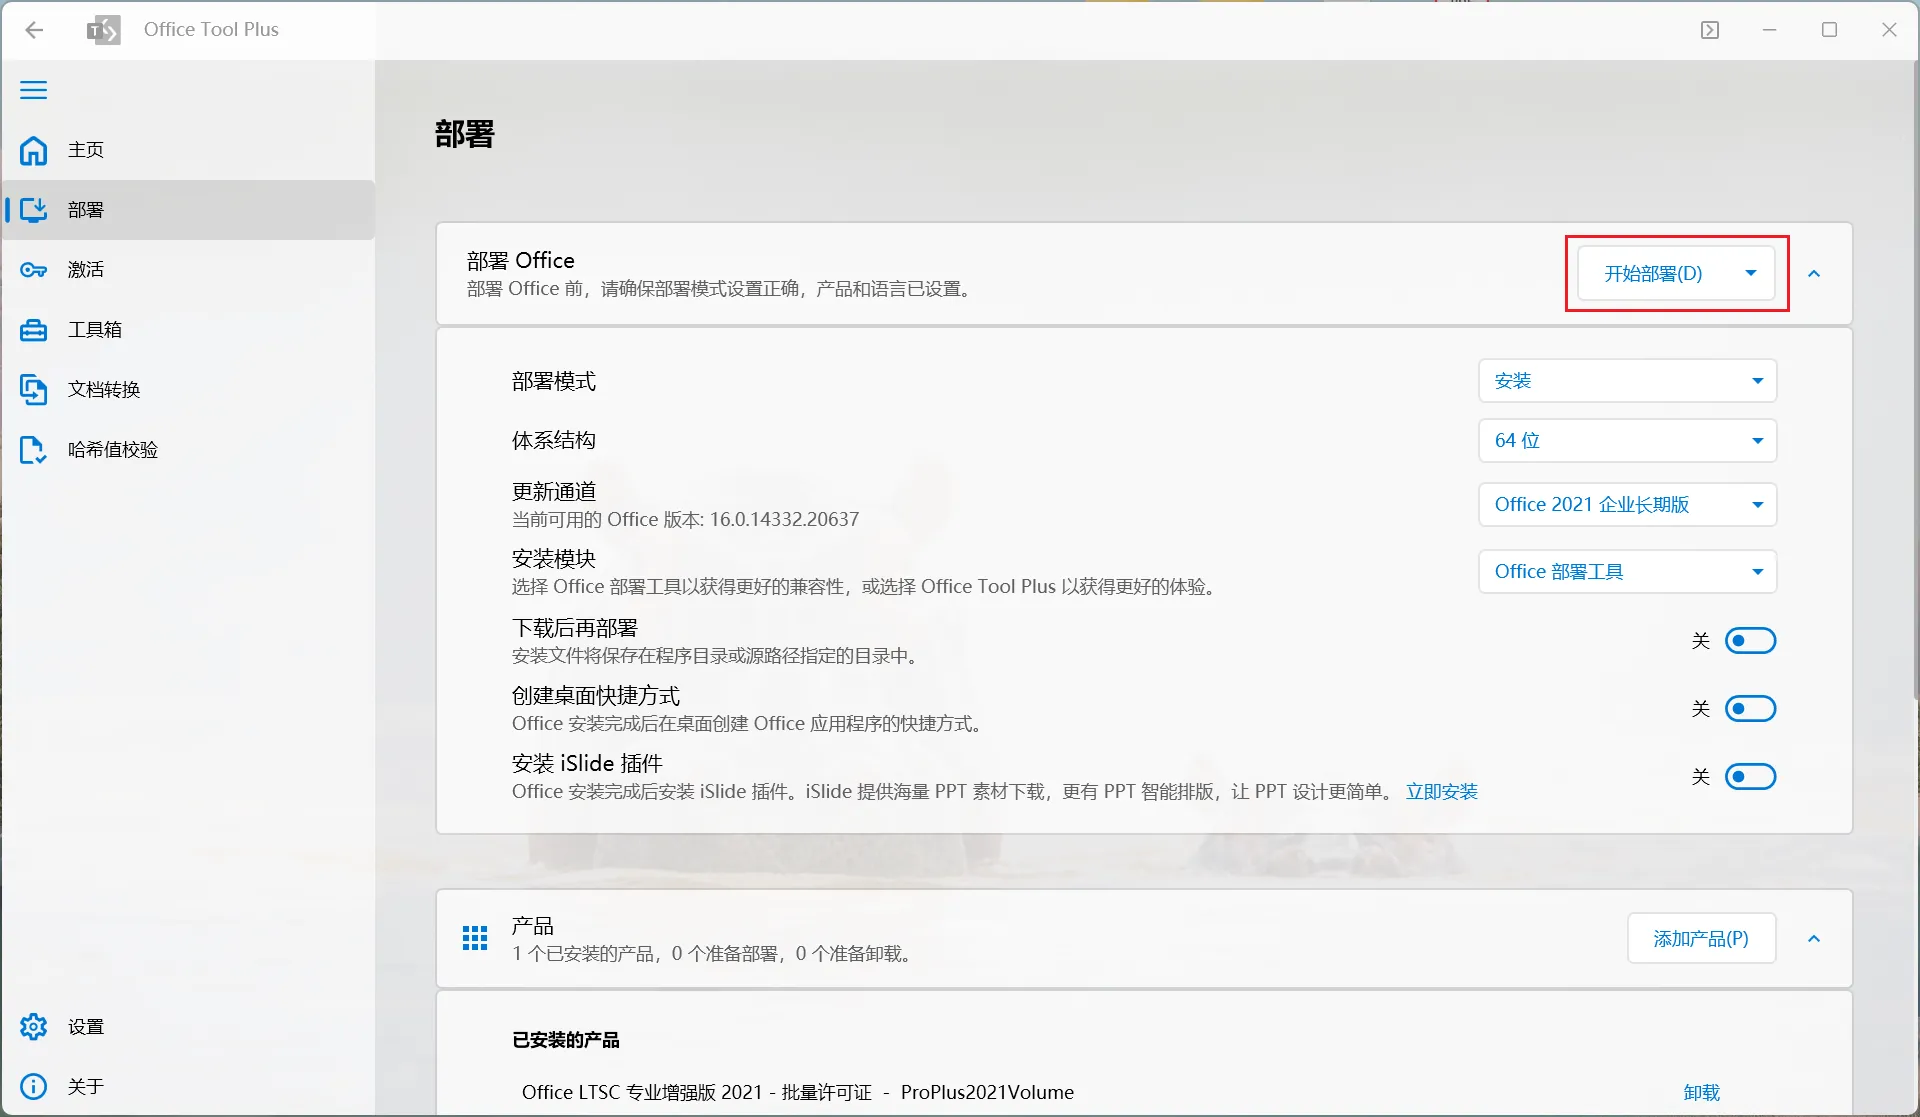Open the 更新通道 update channel dropdown
Viewport: 1920px width, 1117px height.
(1627, 504)
